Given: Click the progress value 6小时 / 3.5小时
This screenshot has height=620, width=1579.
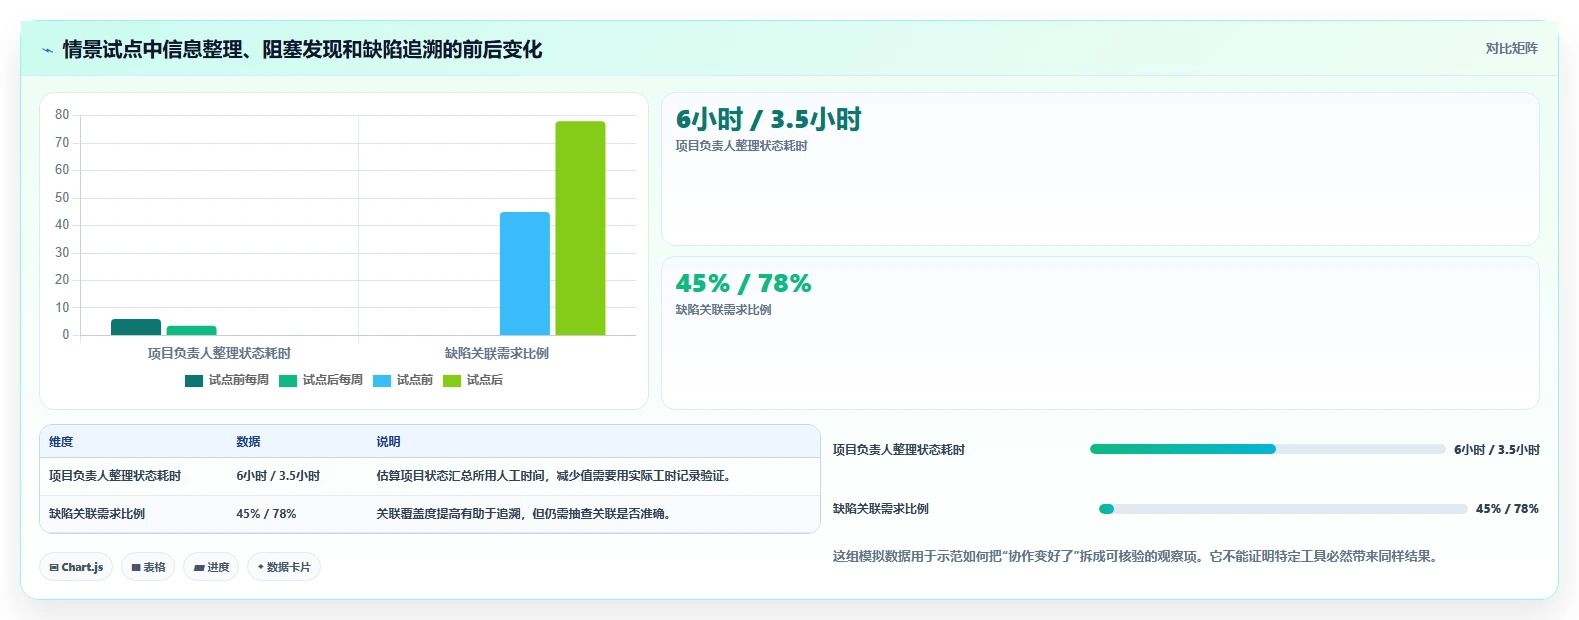Looking at the screenshot, I should point(1497,450).
